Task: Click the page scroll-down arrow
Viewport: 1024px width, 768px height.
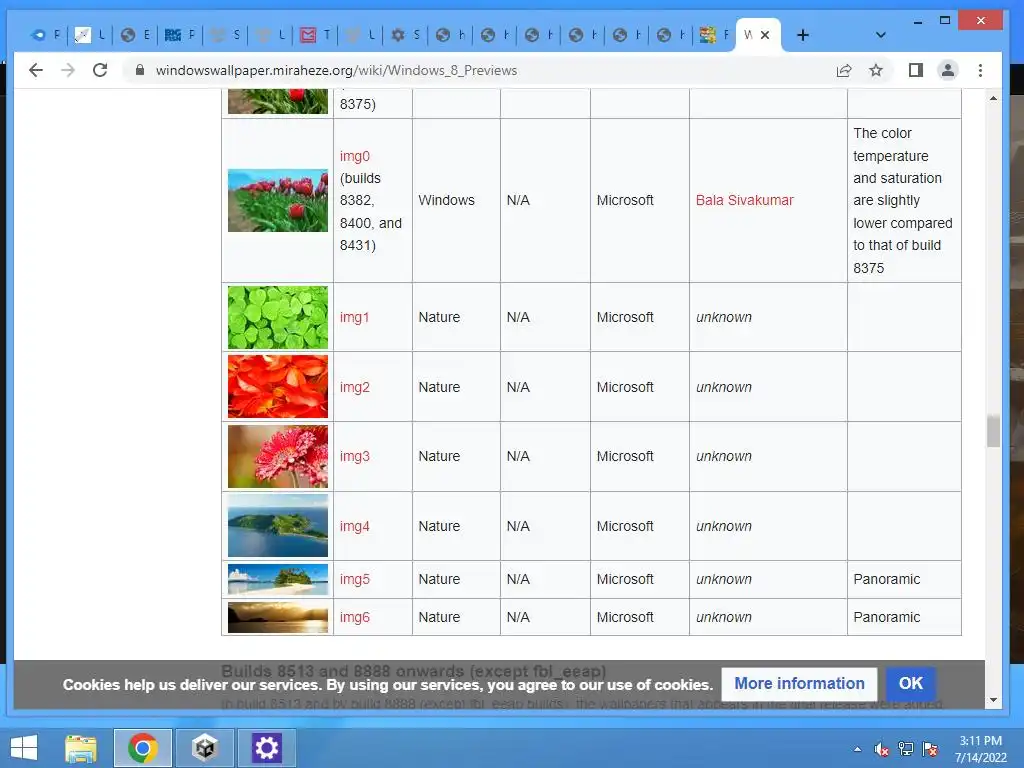Action: [993, 700]
